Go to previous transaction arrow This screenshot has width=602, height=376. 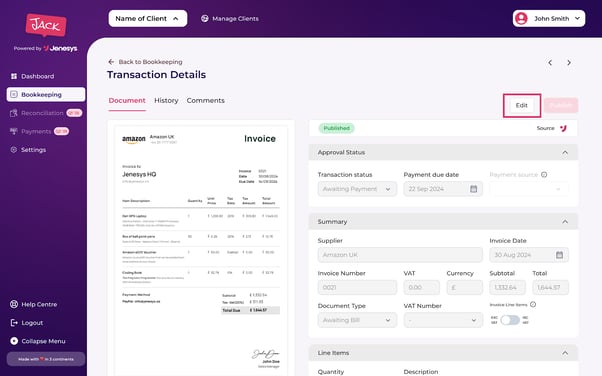pos(550,63)
